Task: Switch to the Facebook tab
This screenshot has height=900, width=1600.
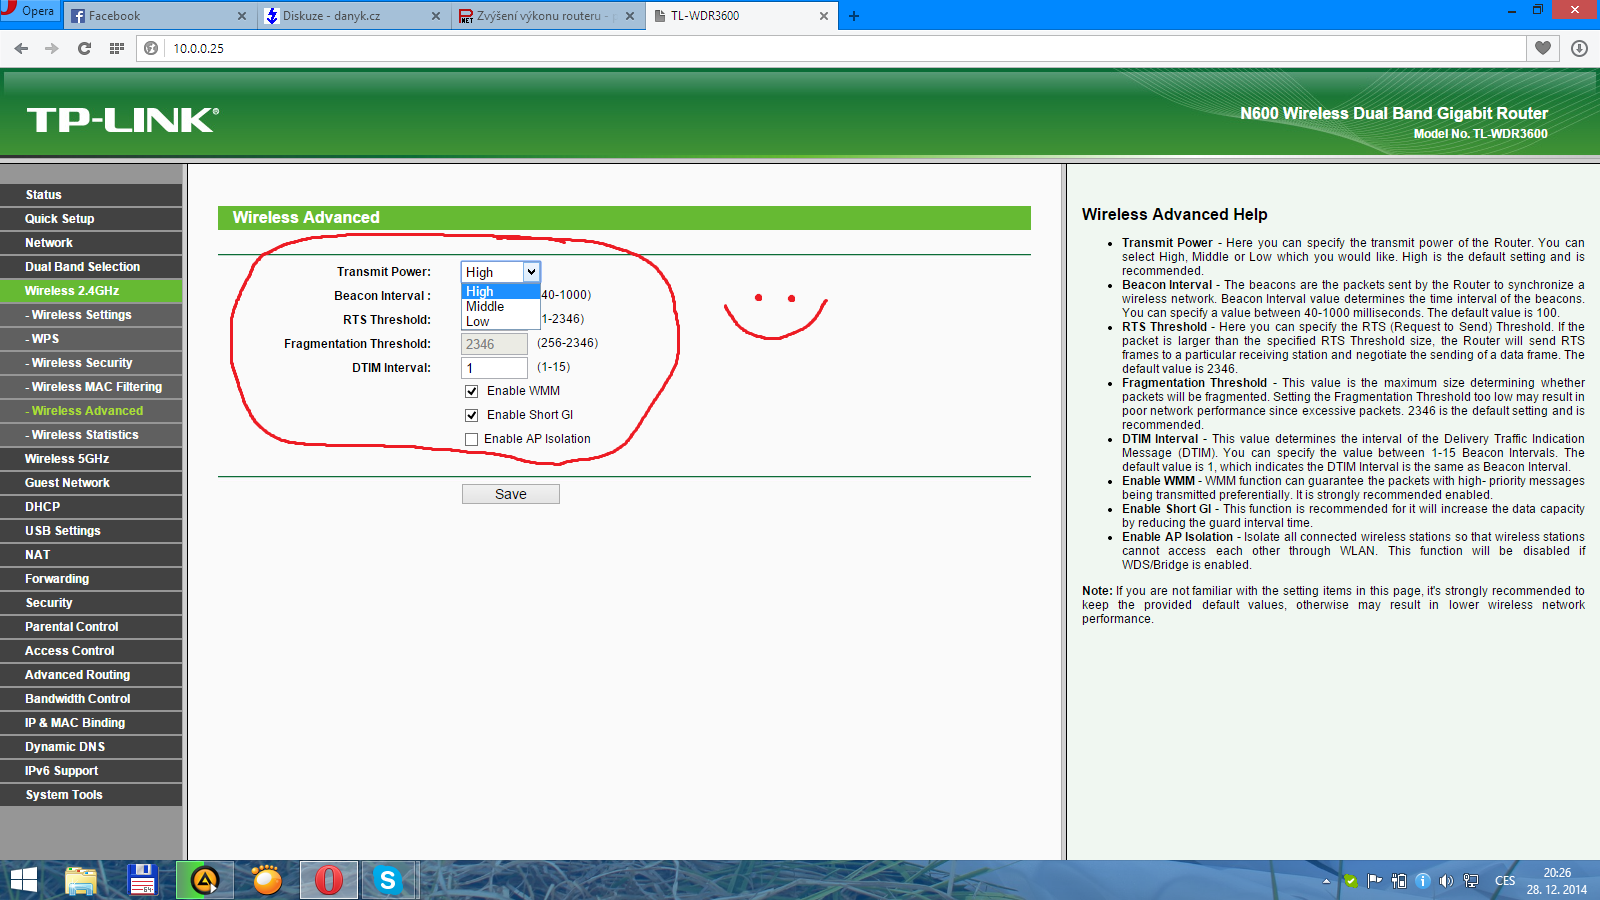Action: [158, 16]
